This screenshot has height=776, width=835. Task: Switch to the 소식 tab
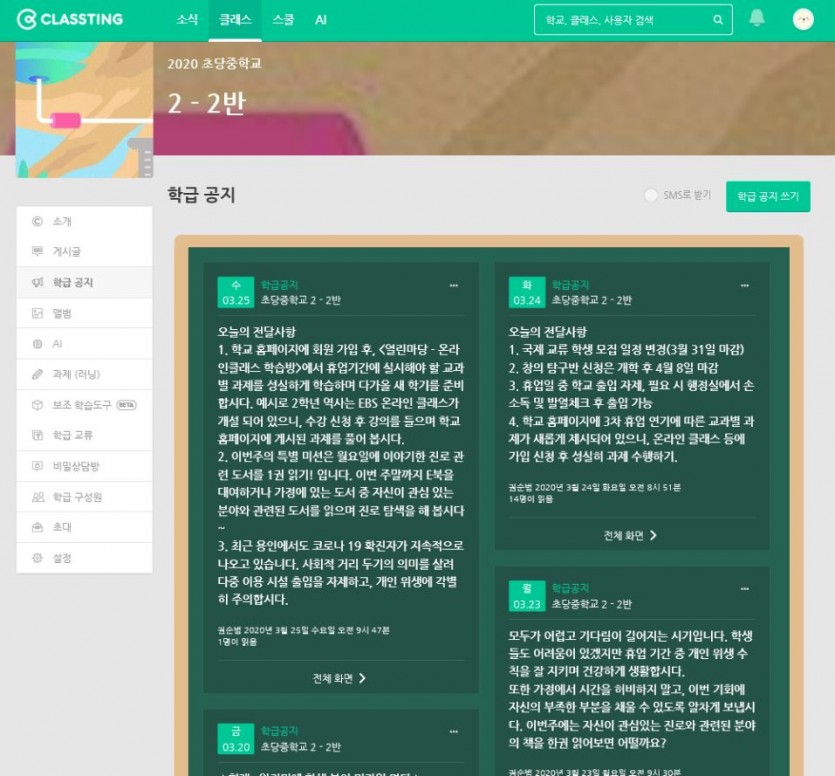coord(187,20)
